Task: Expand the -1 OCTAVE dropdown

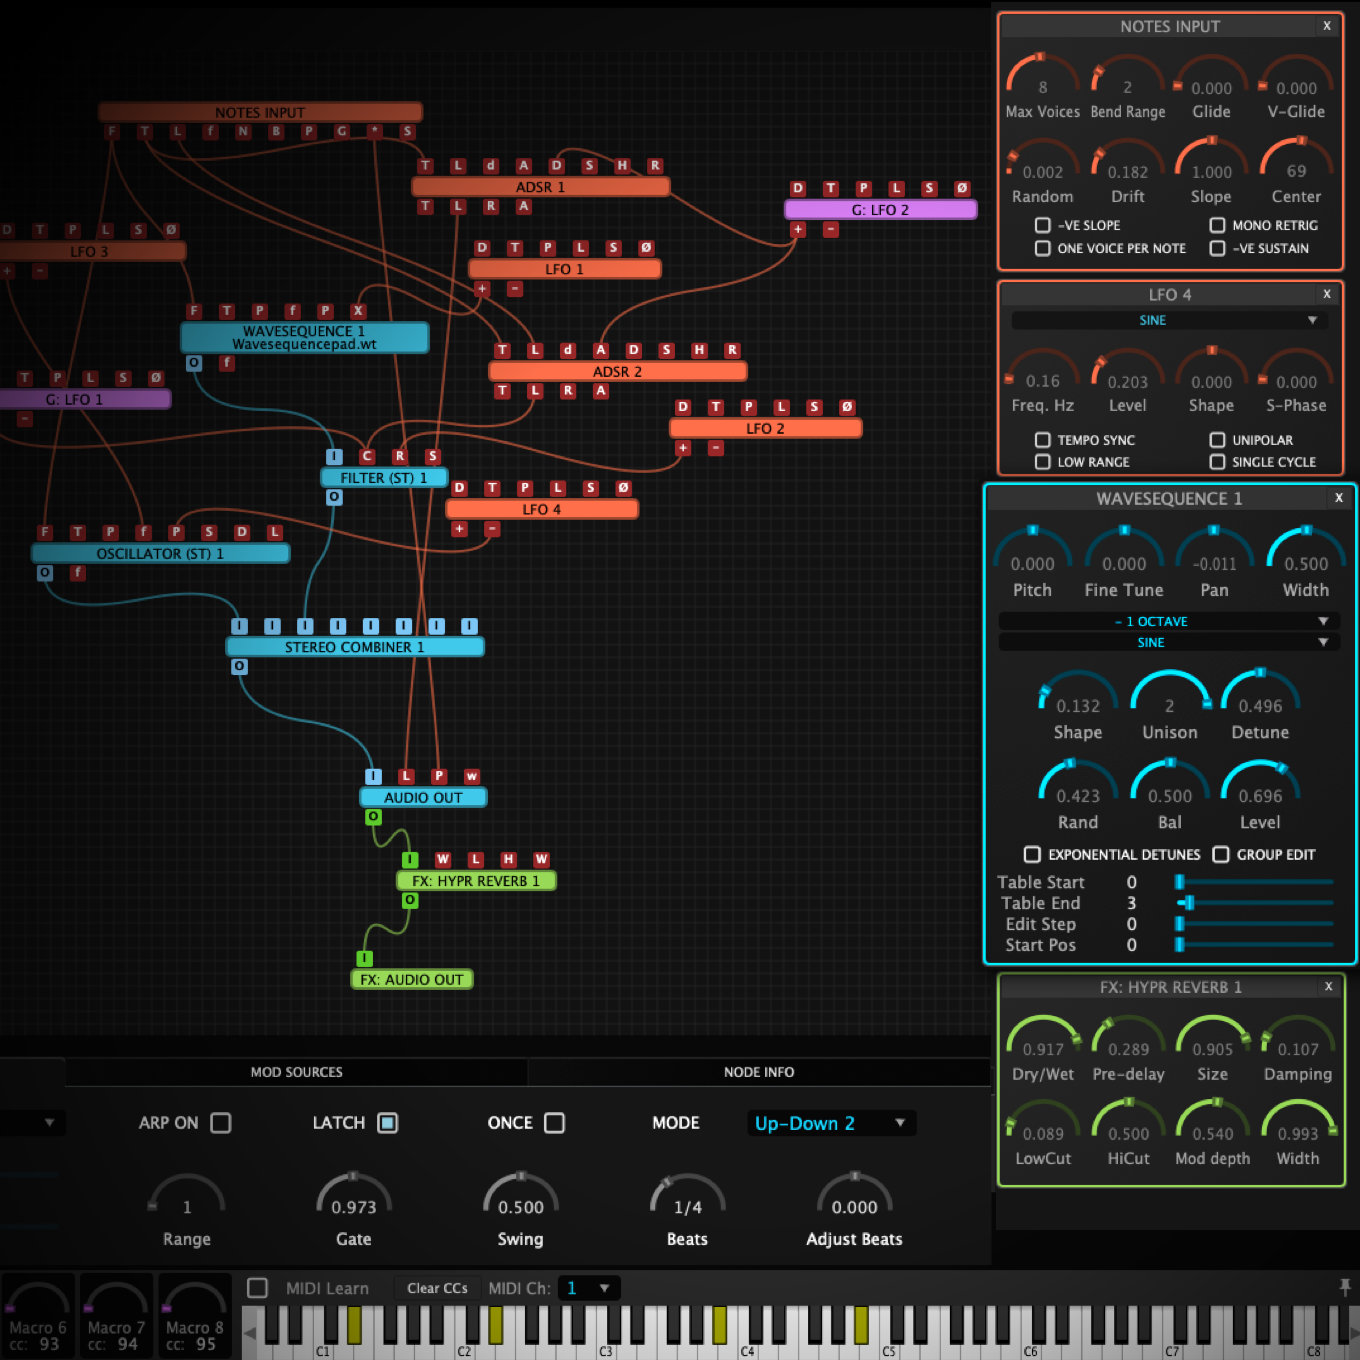Action: [x=1168, y=621]
